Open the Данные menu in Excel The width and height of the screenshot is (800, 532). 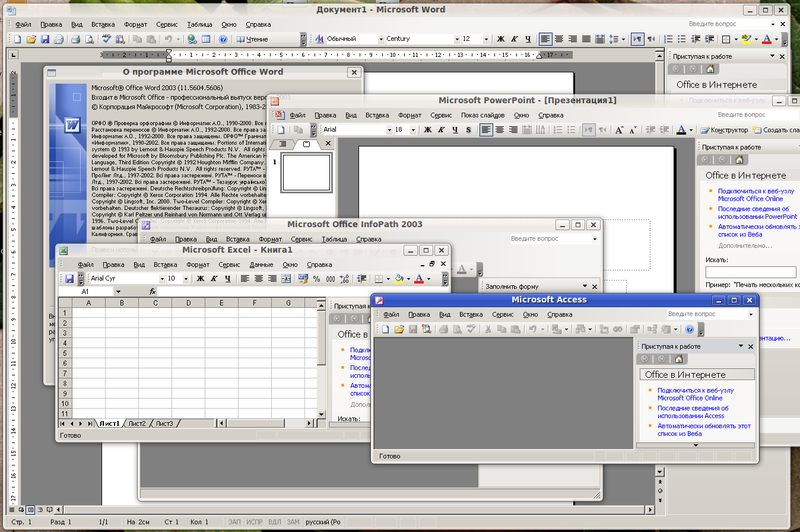pyautogui.click(x=261, y=265)
